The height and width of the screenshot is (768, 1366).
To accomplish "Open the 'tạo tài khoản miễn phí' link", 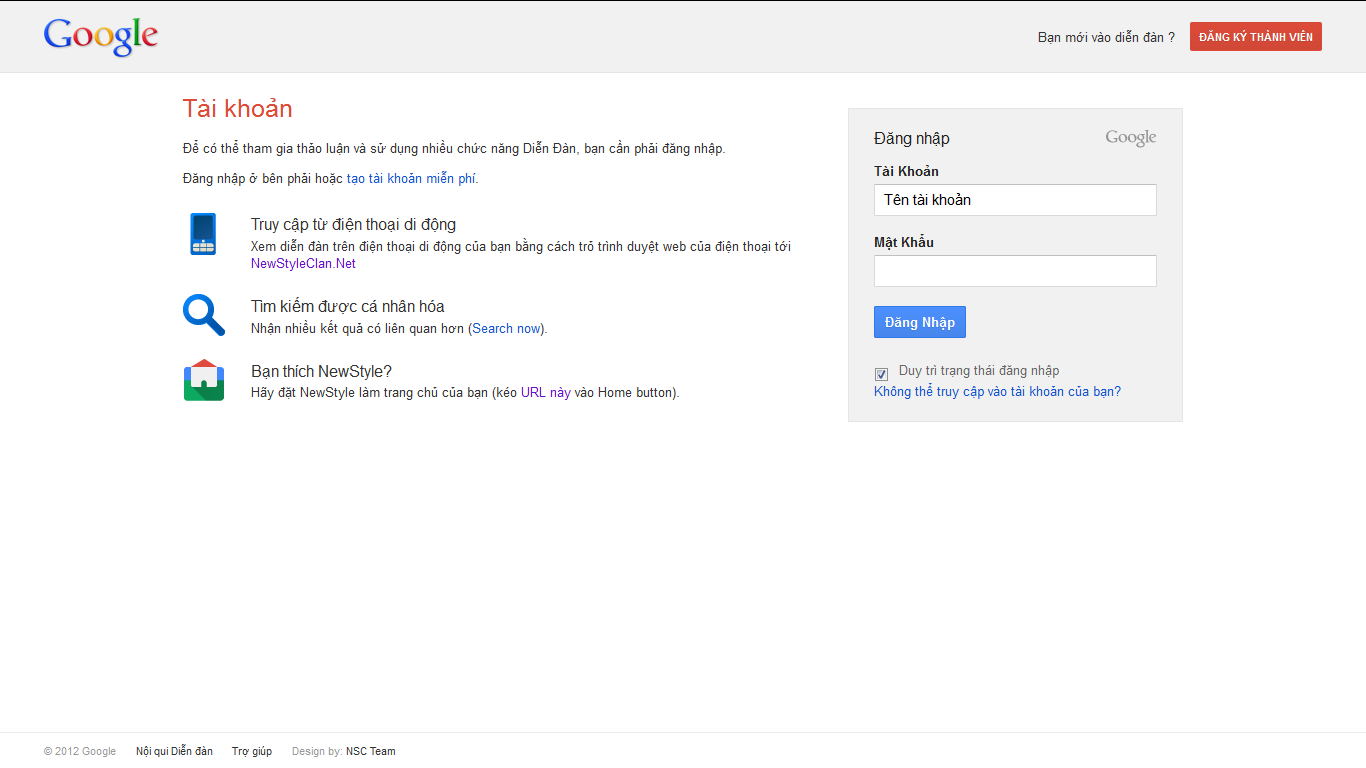I will tap(411, 179).
